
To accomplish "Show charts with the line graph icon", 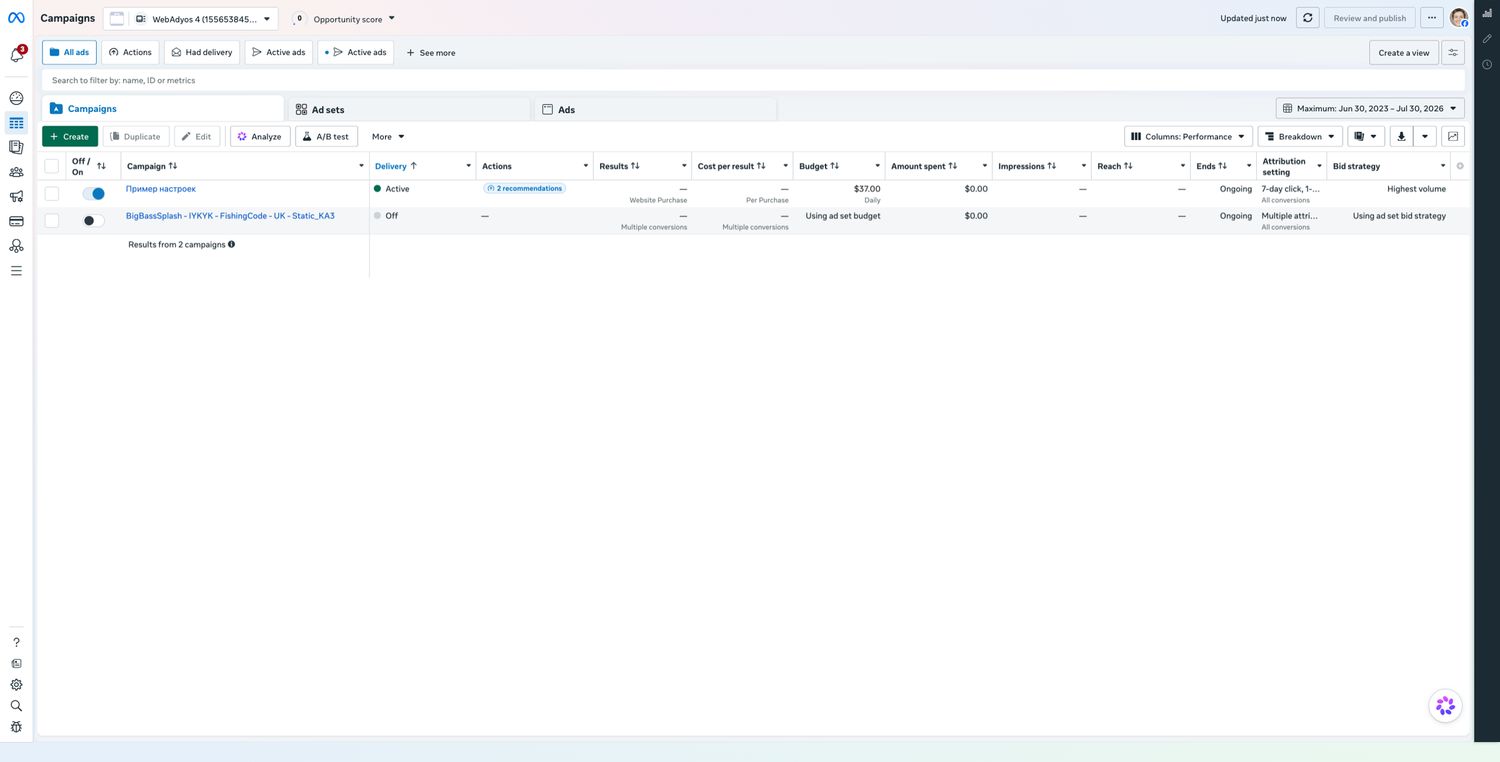I will coord(1453,136).
